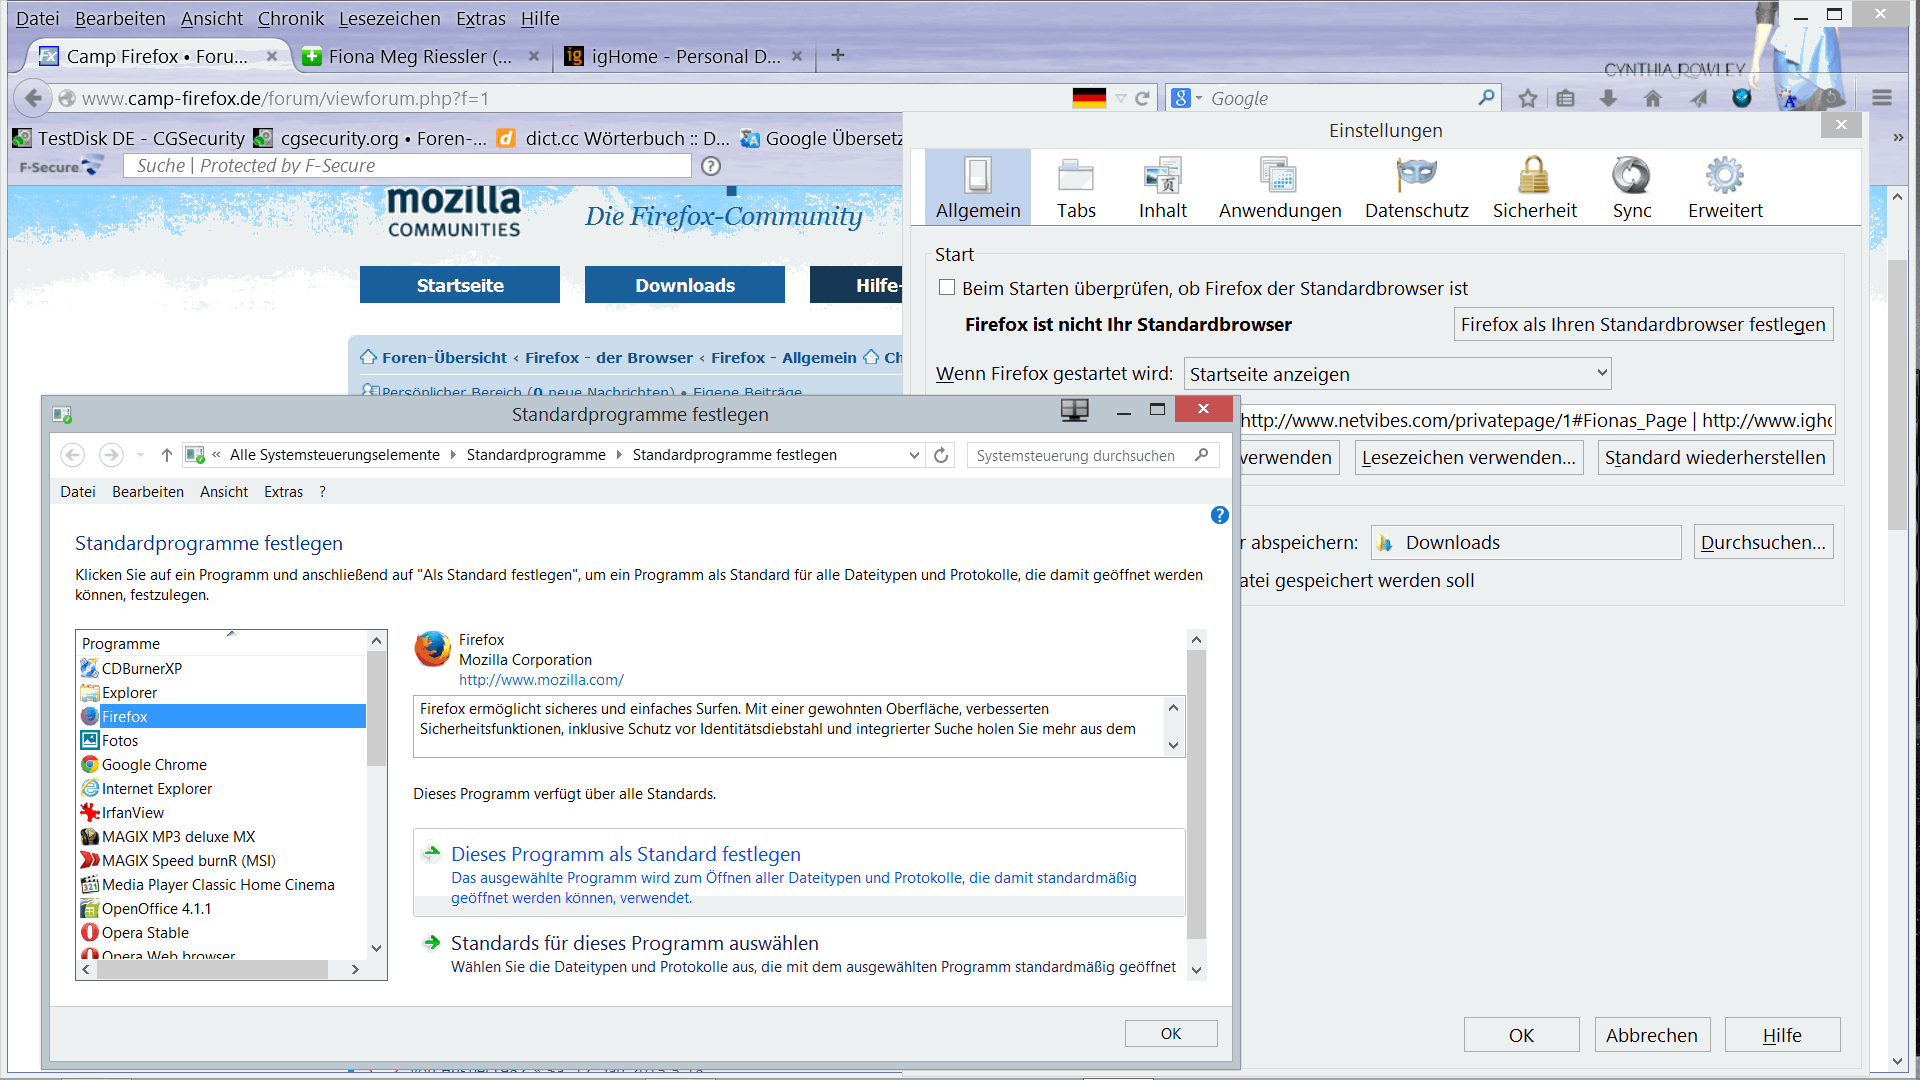This screenshot has height=1080, width=1920.
Task: Expand the 'Startseite anzeigen' startup dropdown
Action: [1397, 374]
